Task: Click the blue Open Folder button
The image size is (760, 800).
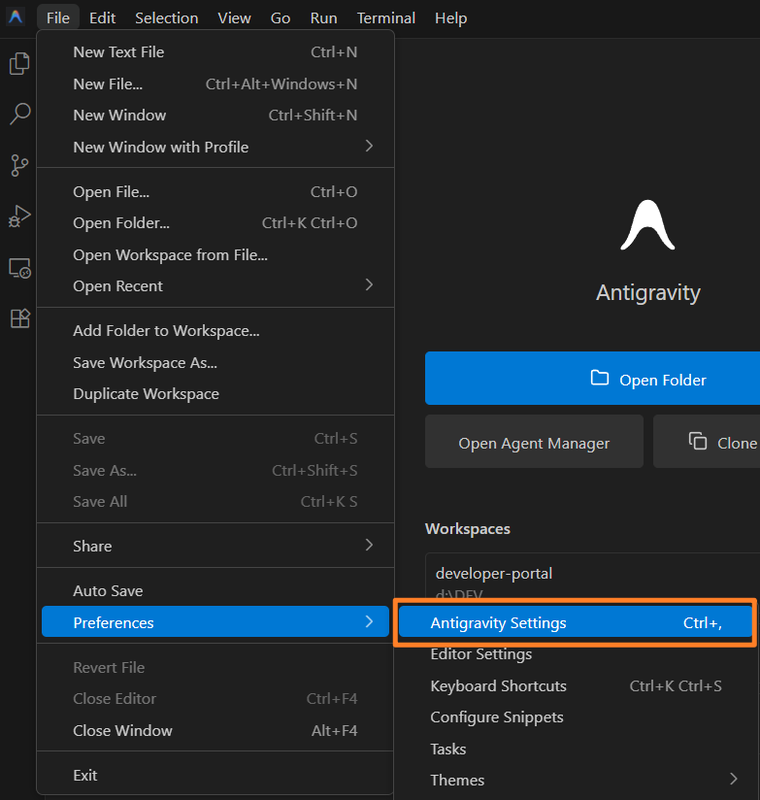Action: [592, 379]
